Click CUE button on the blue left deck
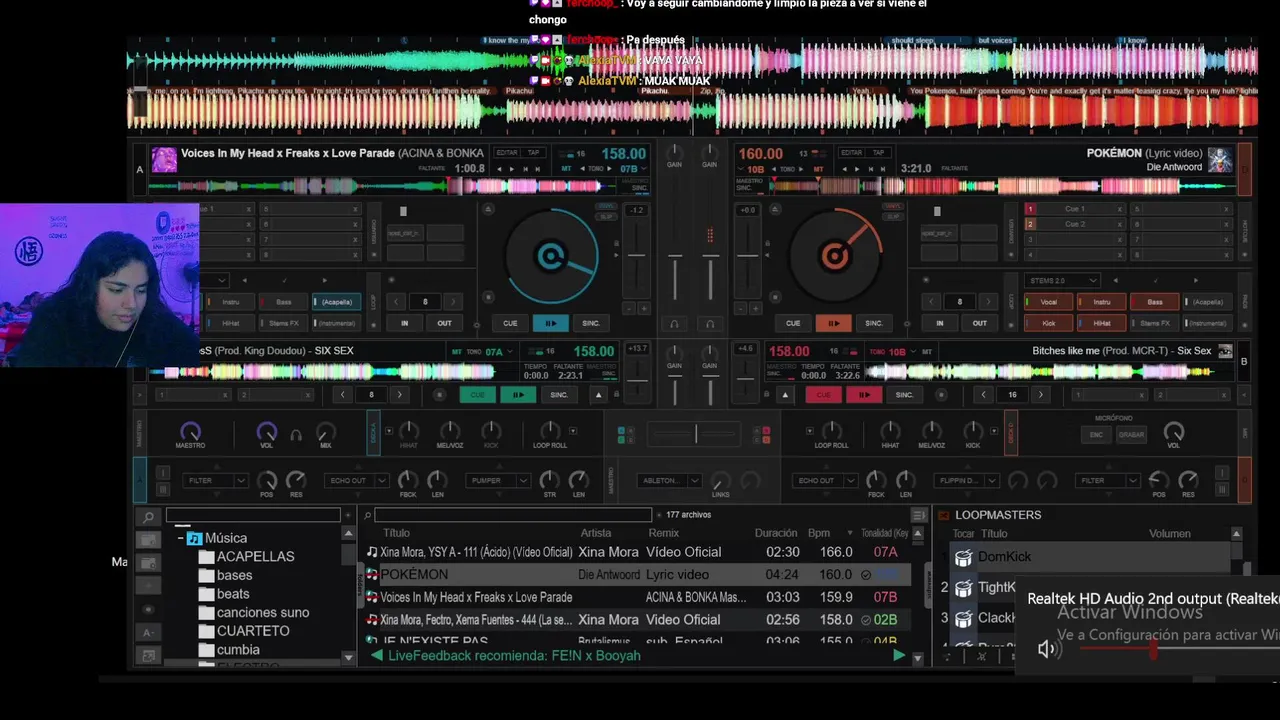Viewport: 1280px width, 720px height. point(510,323)
